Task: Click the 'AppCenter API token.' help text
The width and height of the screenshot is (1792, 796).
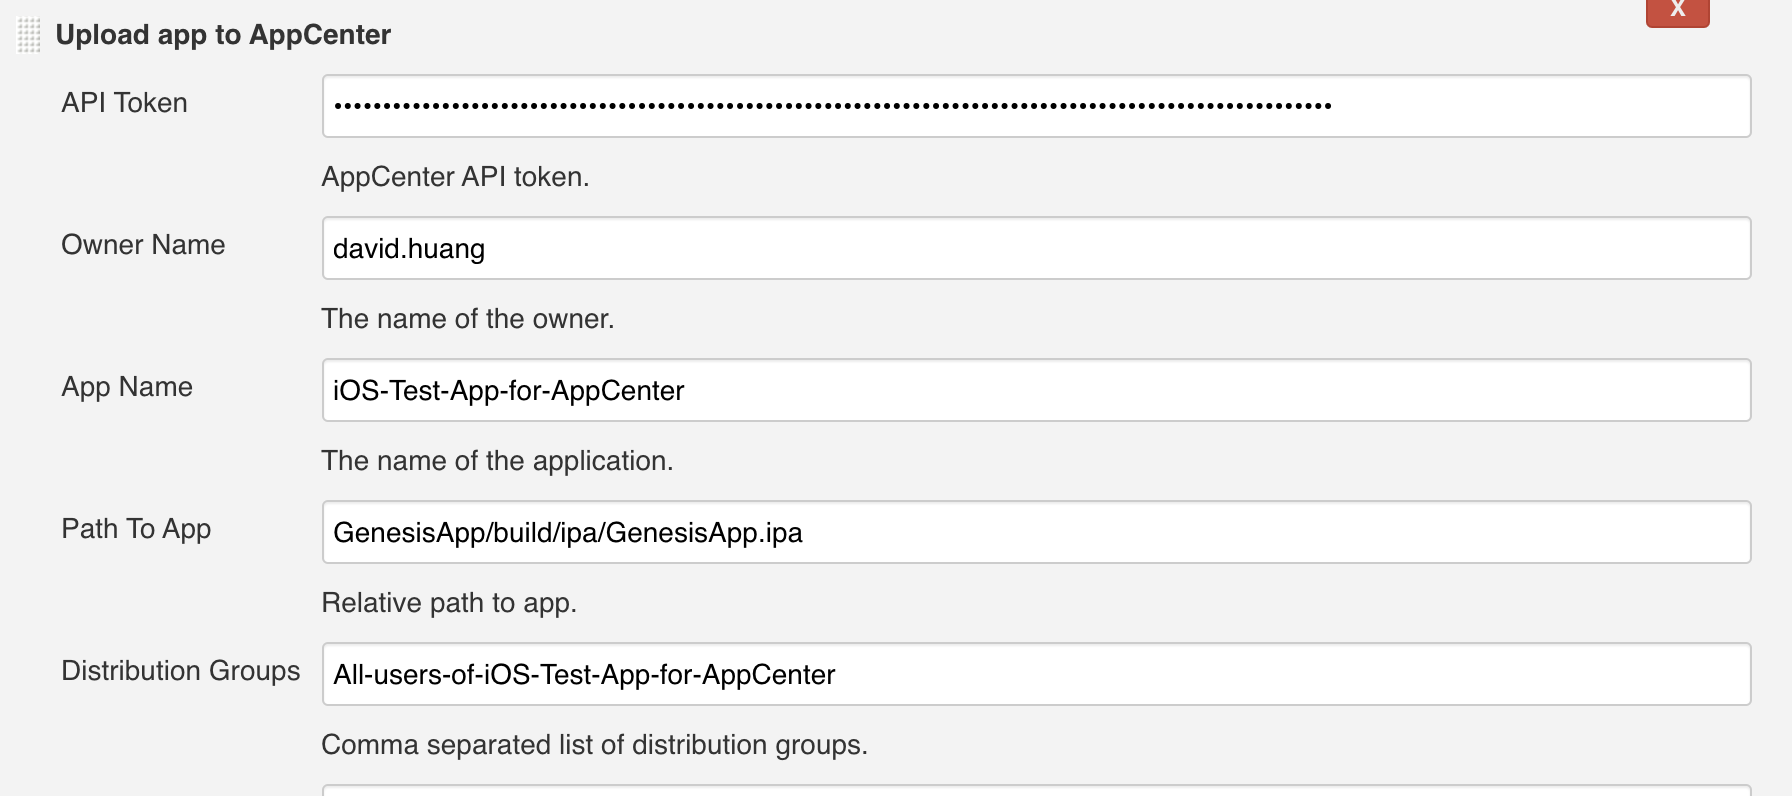Action: click(455, 177)
